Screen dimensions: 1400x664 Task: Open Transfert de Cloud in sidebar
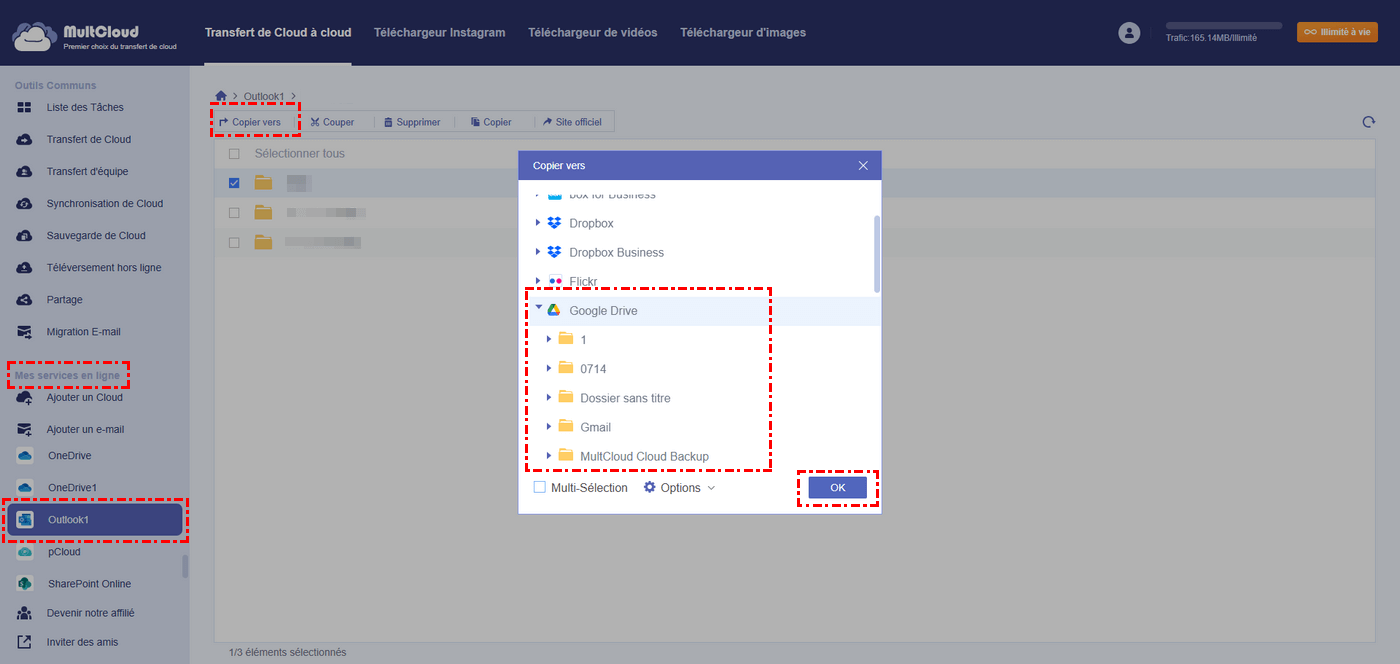[x=88, y=139]
